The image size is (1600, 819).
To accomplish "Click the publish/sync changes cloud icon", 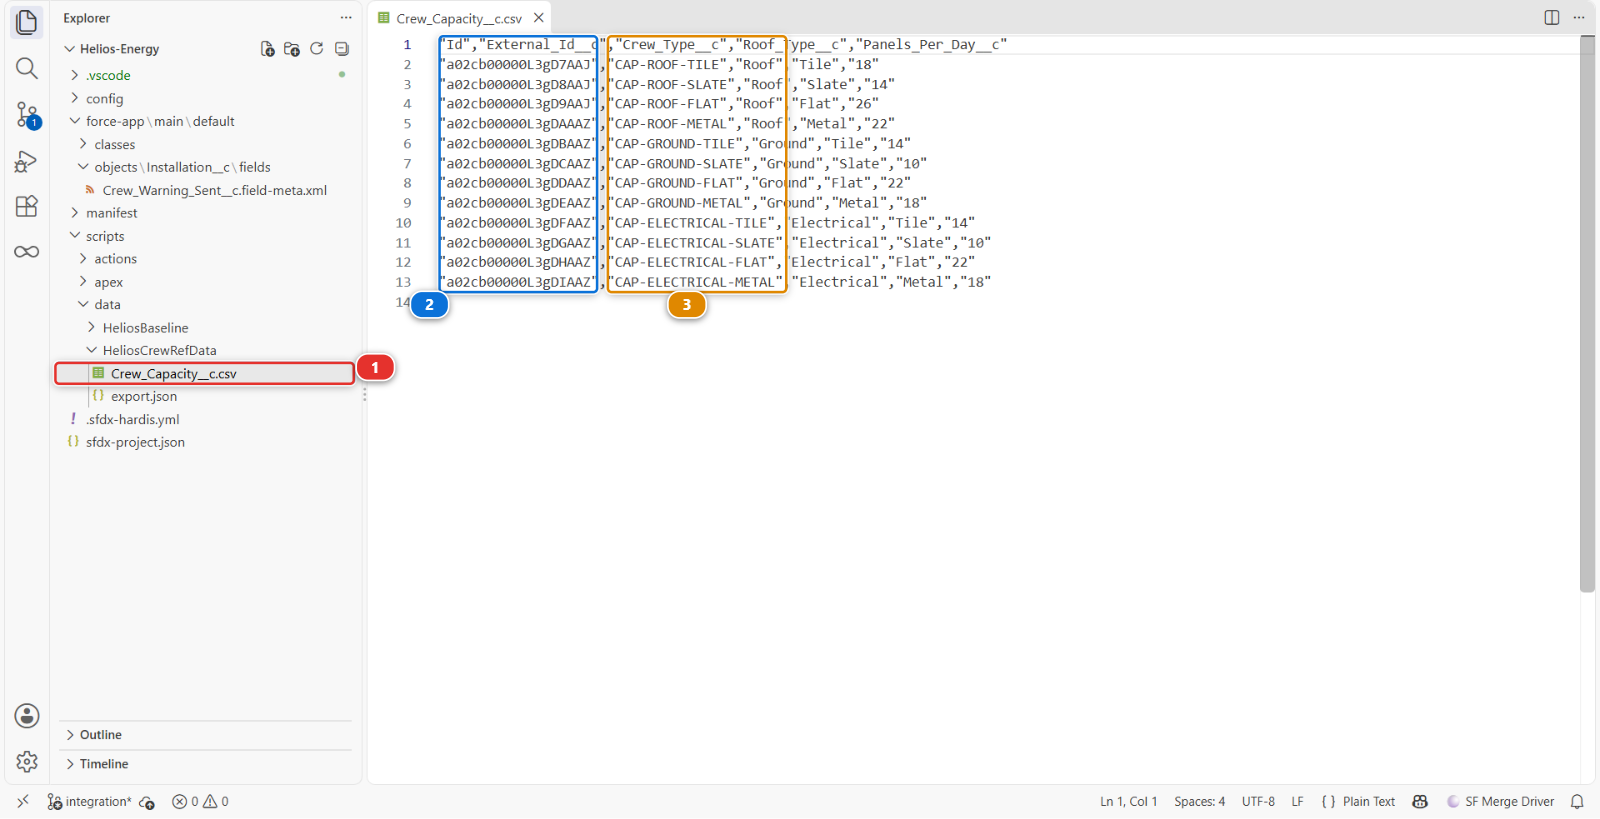I will [x=147, y=802].
